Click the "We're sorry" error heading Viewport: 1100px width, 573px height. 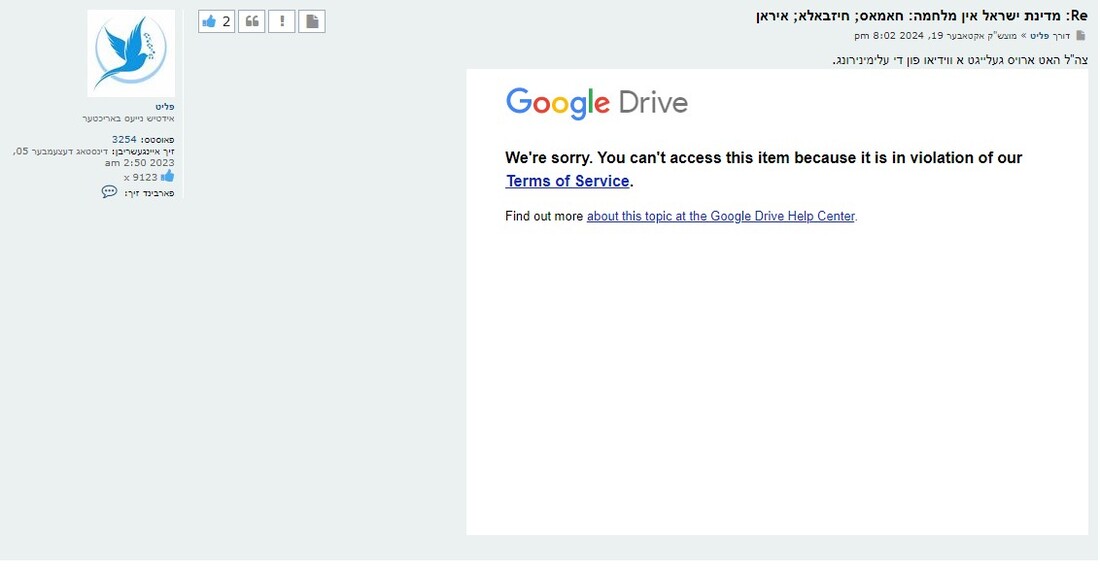763,169
